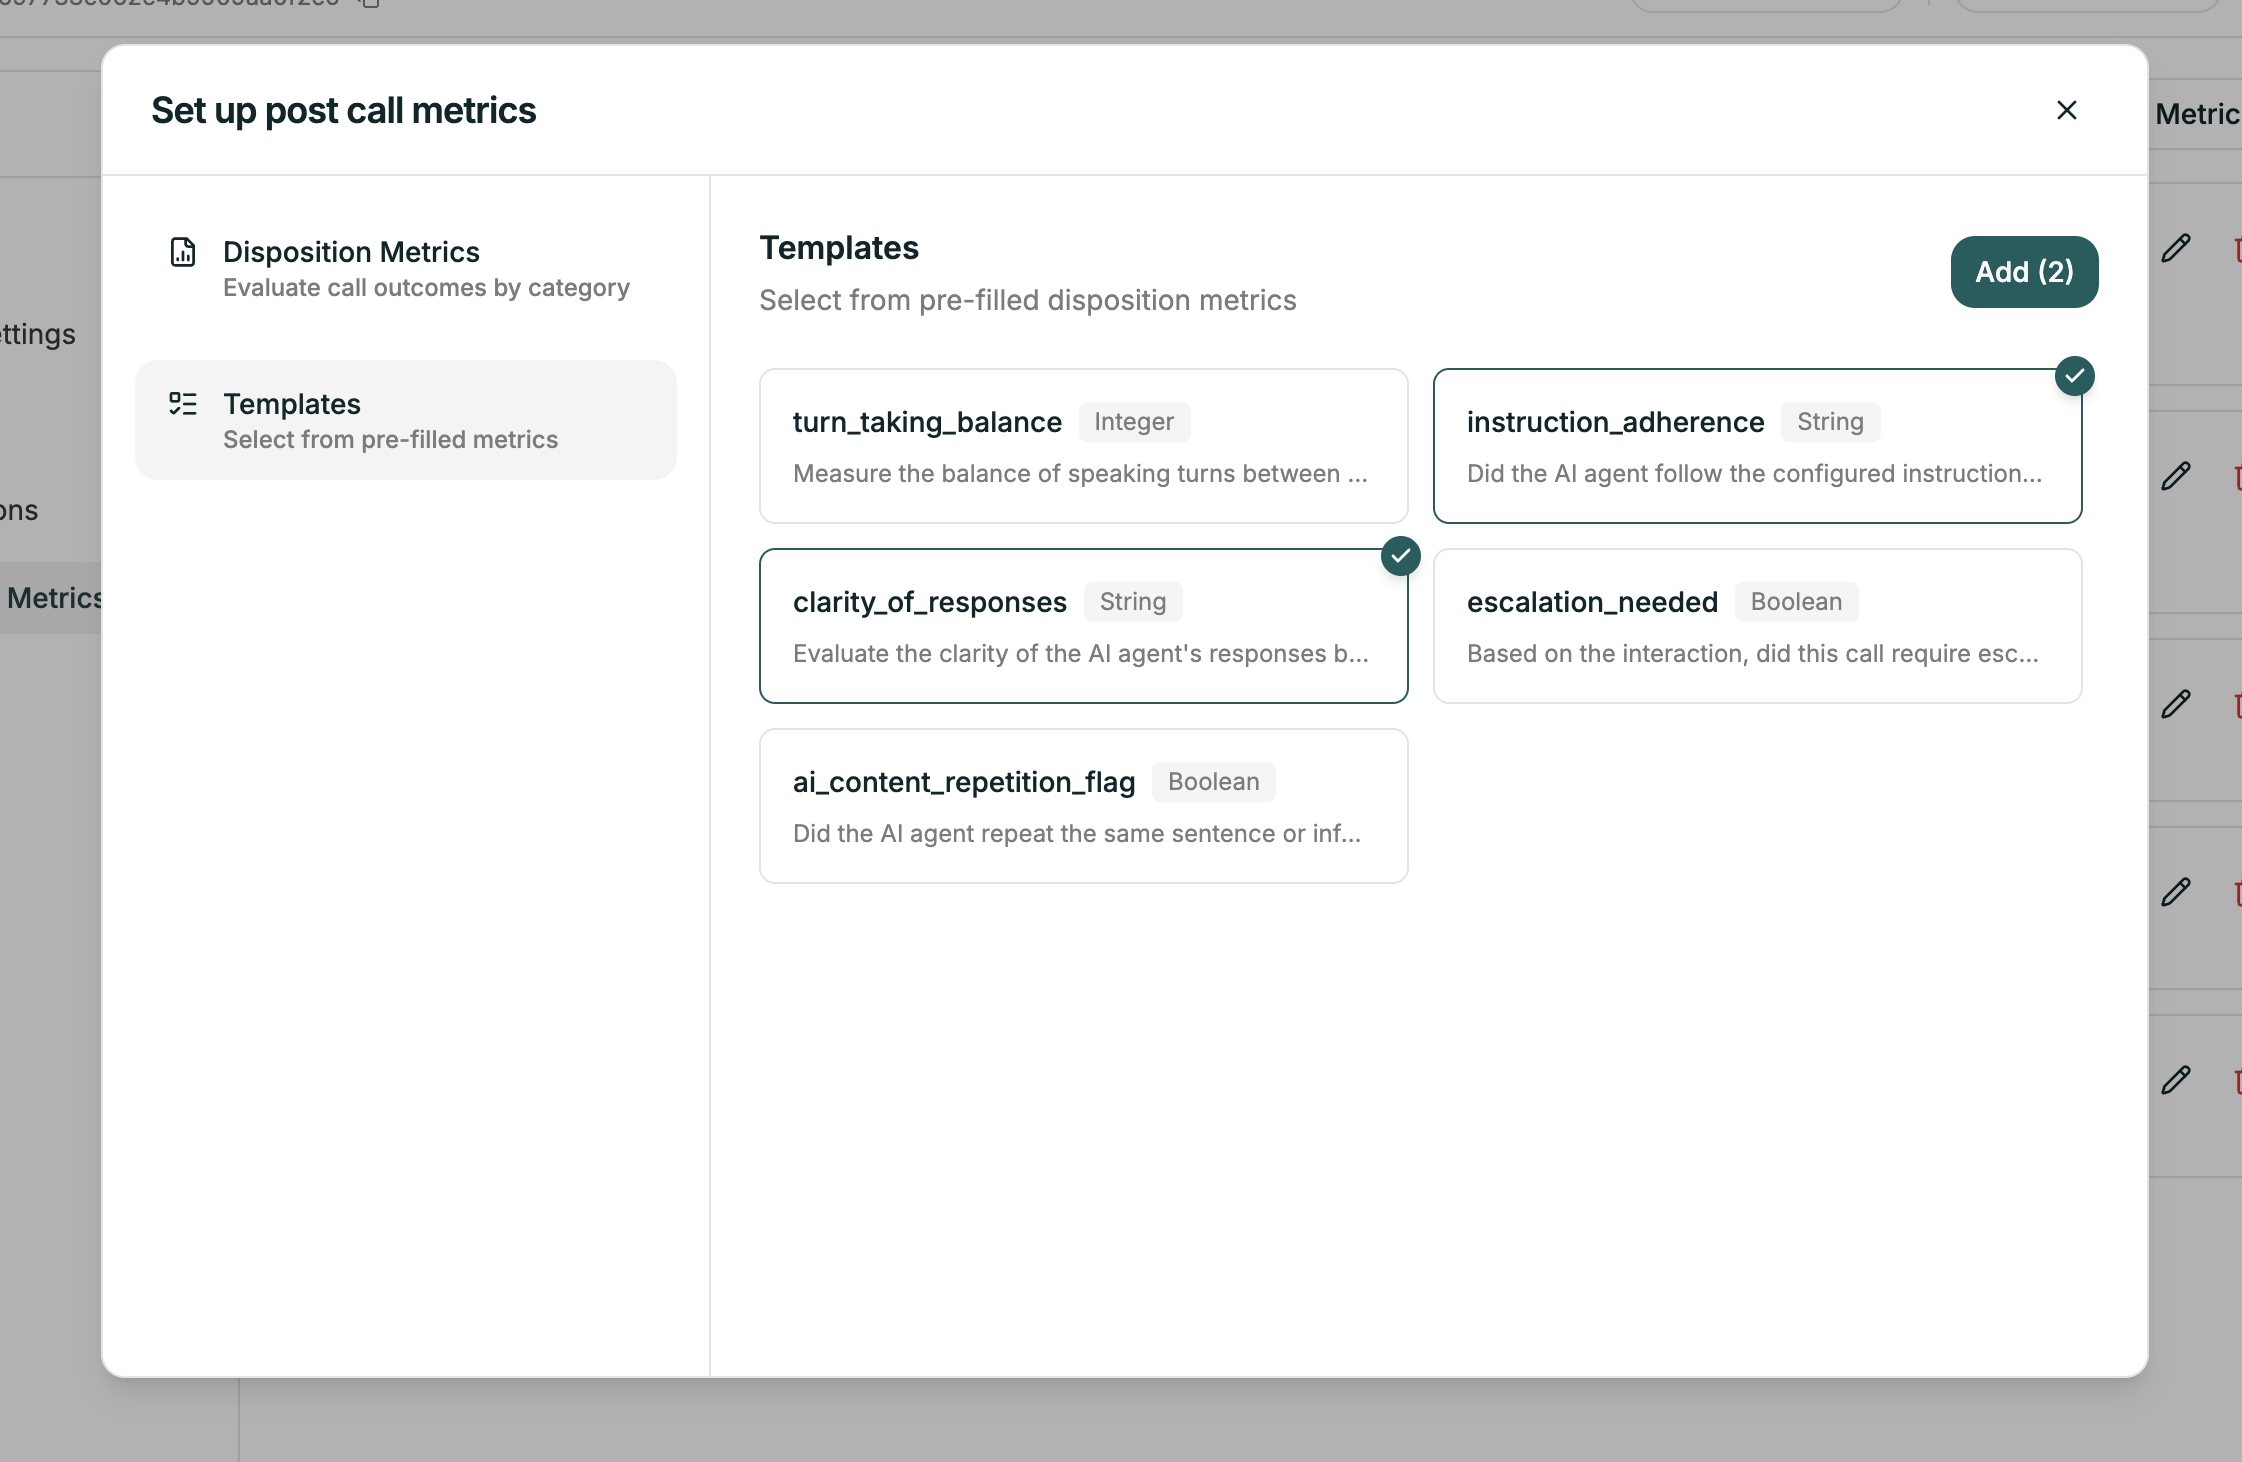Click the Templates checklist icon in the sidebar

(x=182, y=403)
